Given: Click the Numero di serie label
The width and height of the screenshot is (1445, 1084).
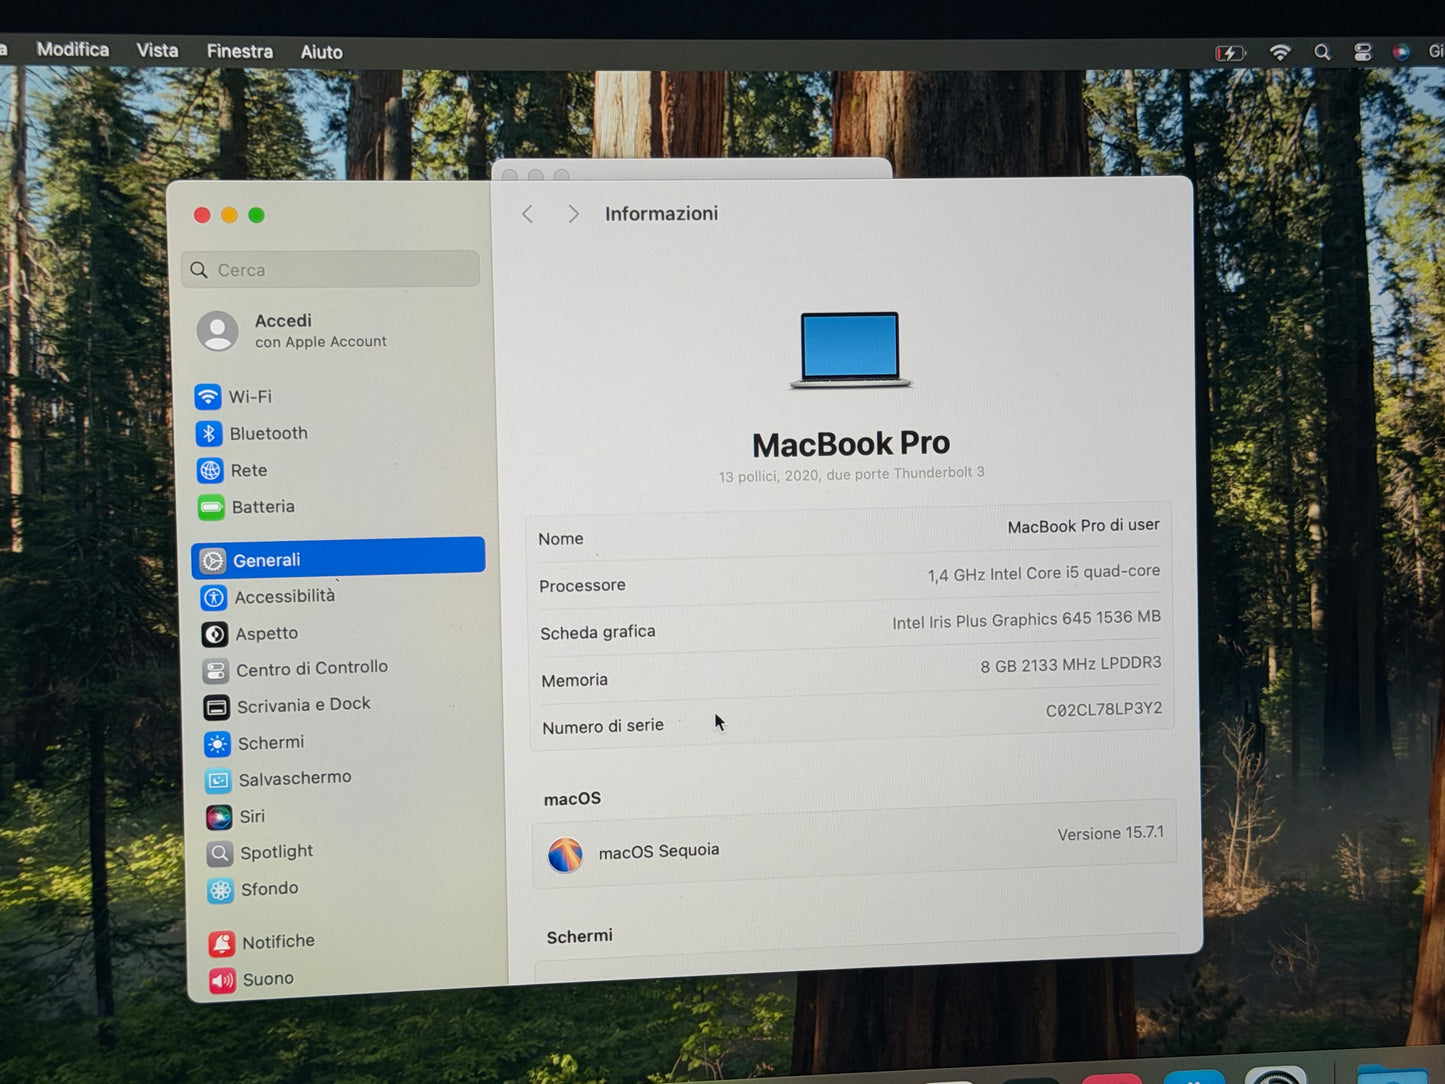Looking at the screenshot, I should (602, 727).
